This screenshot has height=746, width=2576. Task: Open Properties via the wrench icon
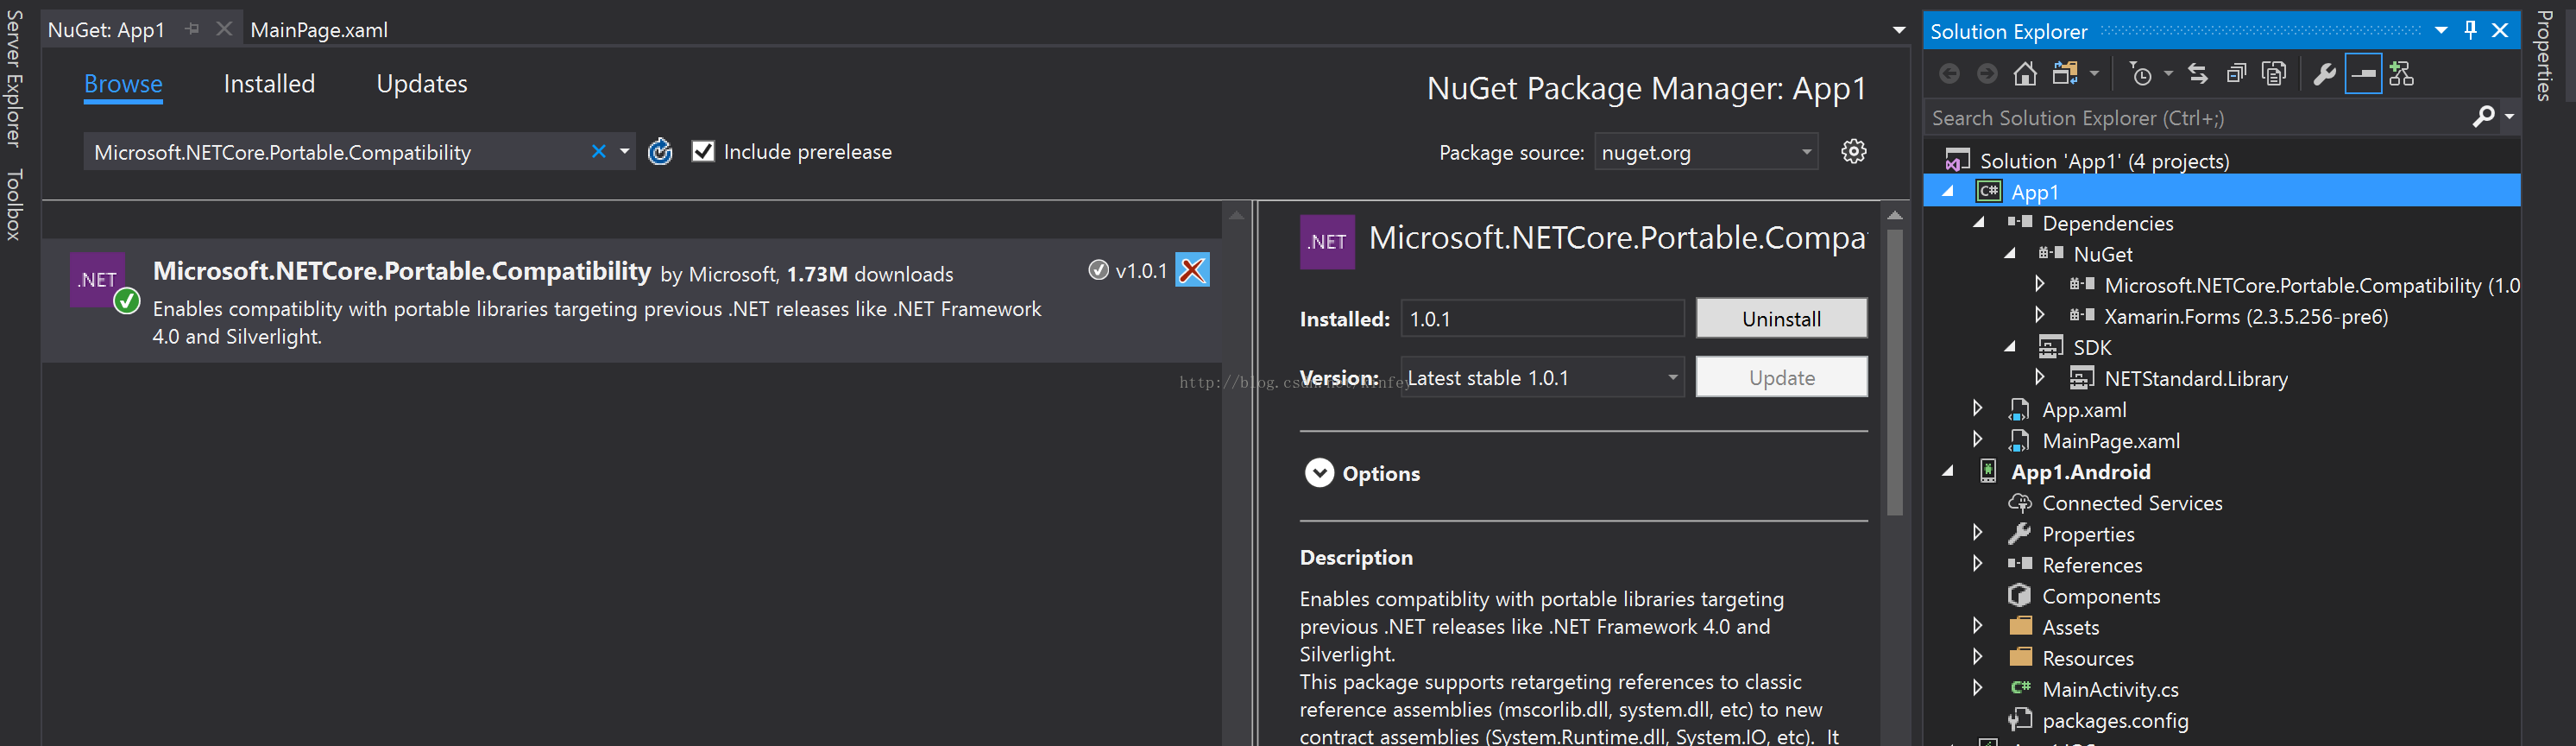[x=2325, y=74]
